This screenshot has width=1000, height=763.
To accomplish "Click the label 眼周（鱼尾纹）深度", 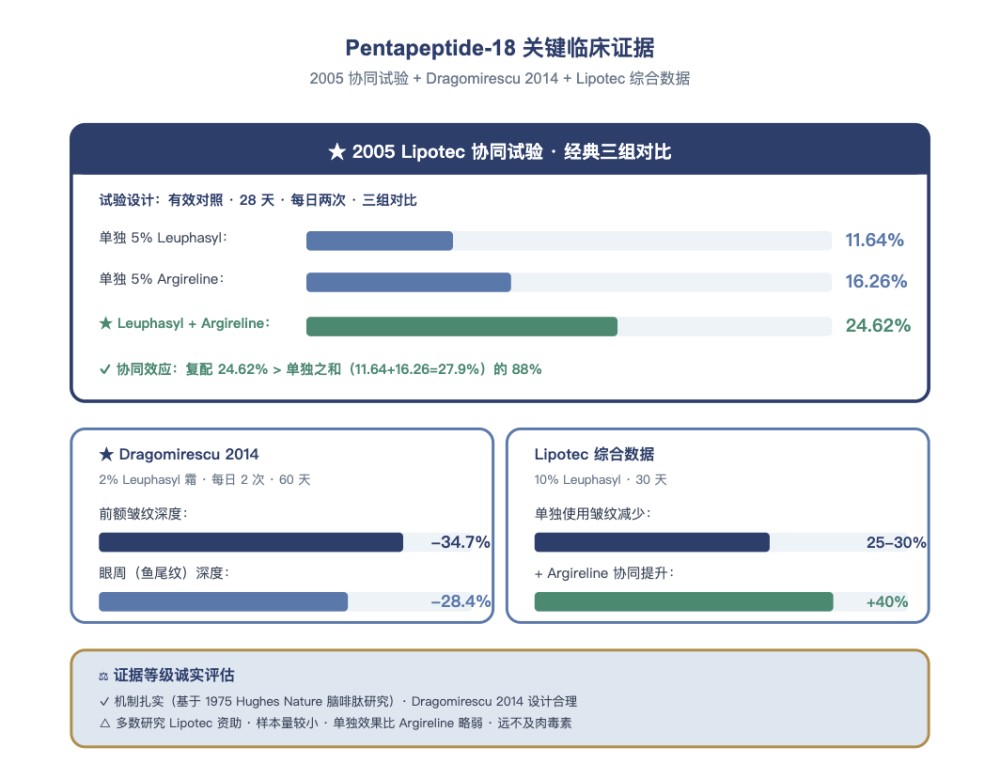I will 164,574.
